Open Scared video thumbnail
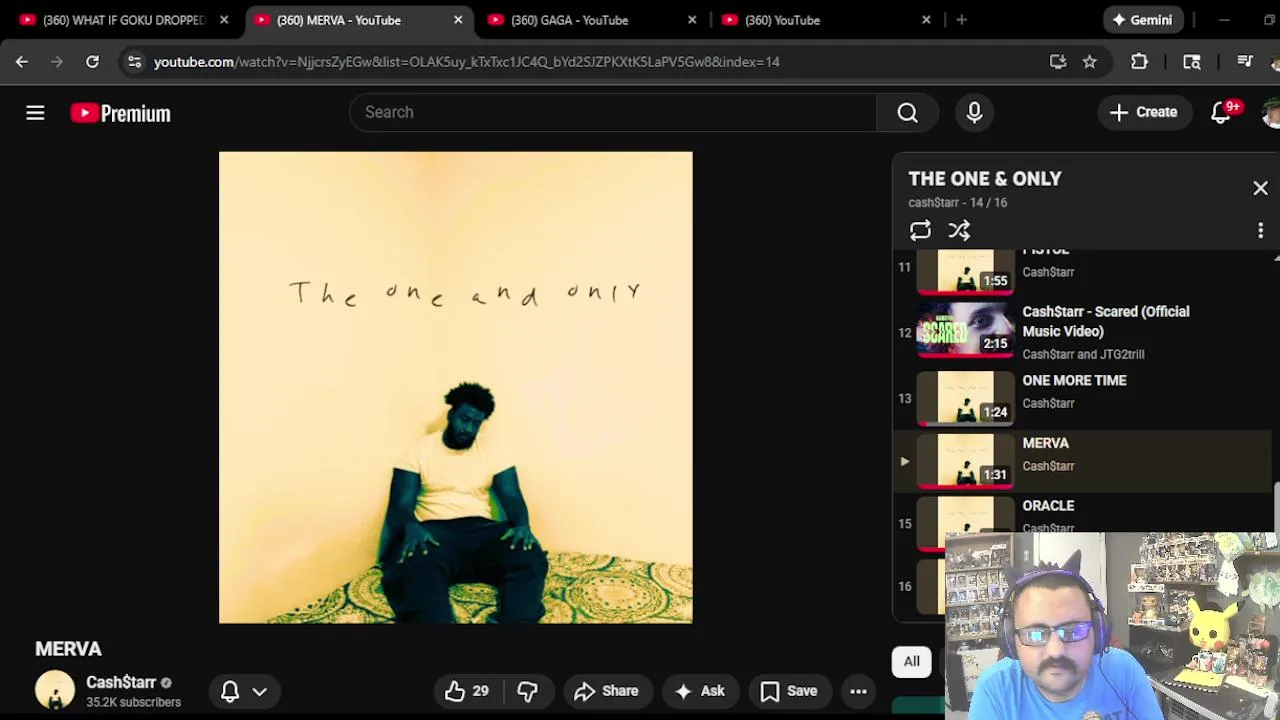This screenshot has height=720, width=1280. point(965,329)
